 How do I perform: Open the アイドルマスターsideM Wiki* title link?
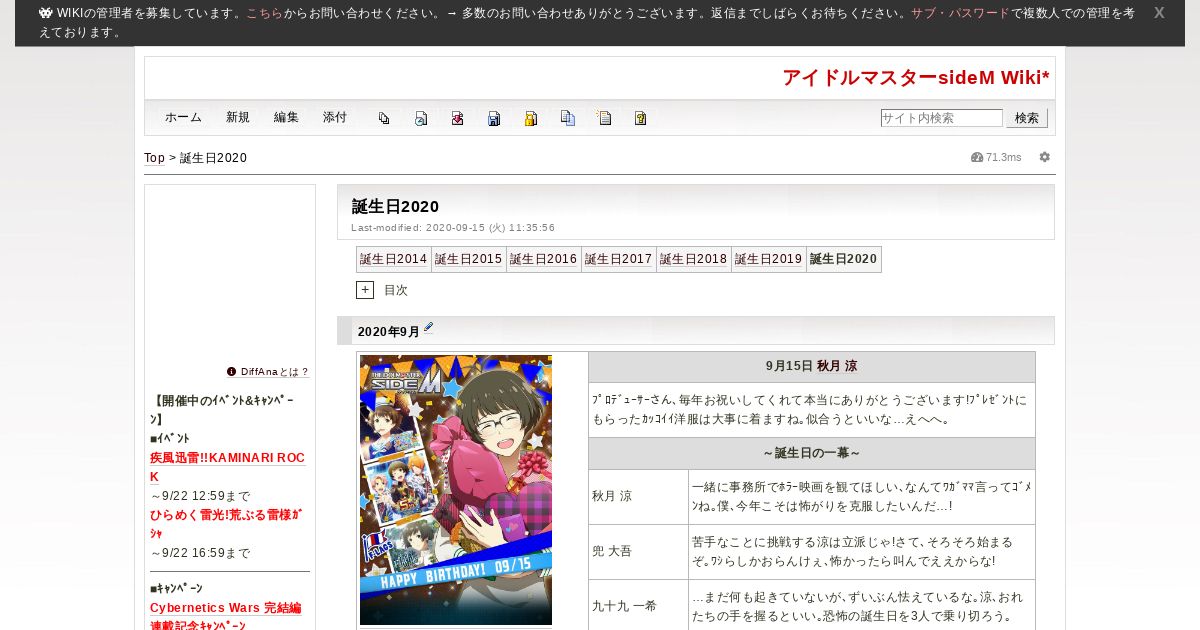pyautogui.click(x=916, y=78)
